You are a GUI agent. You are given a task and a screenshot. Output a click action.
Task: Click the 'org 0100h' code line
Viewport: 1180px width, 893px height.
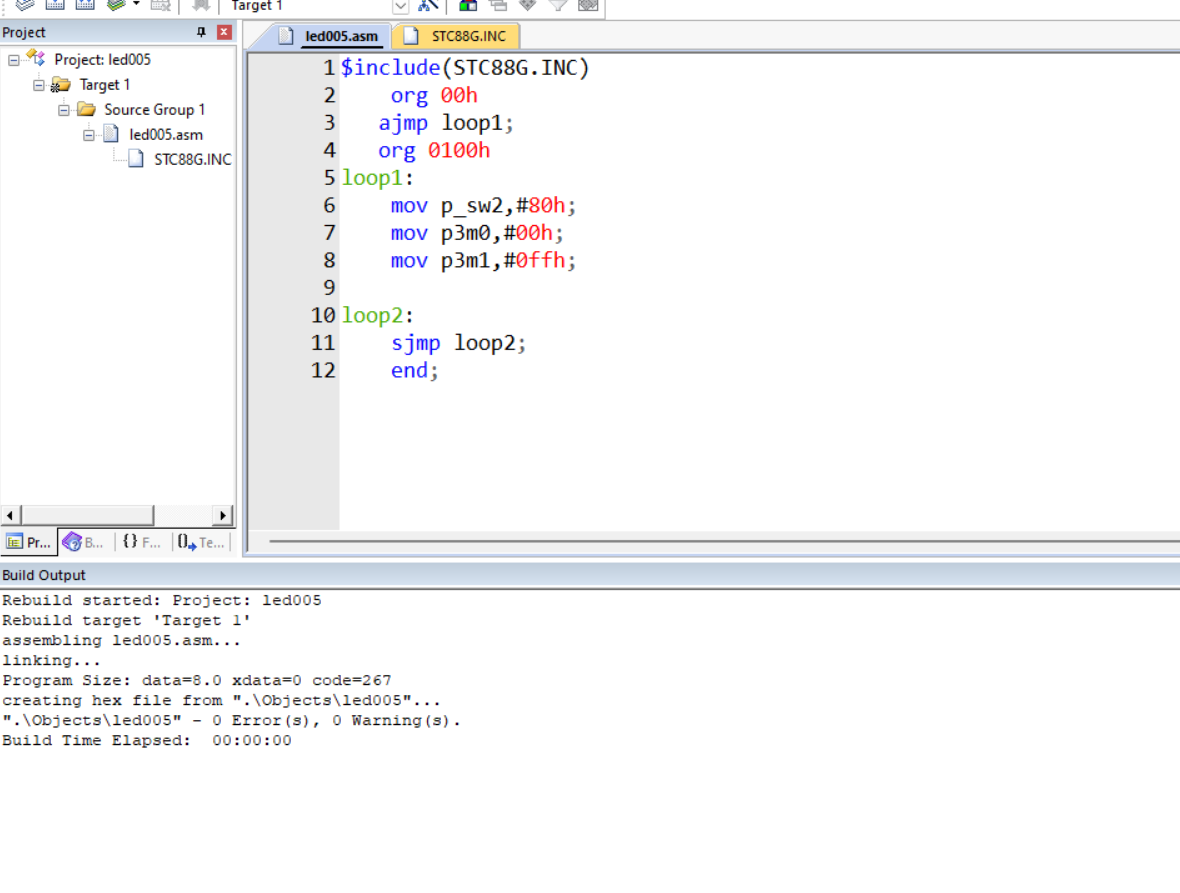[434, 150]
